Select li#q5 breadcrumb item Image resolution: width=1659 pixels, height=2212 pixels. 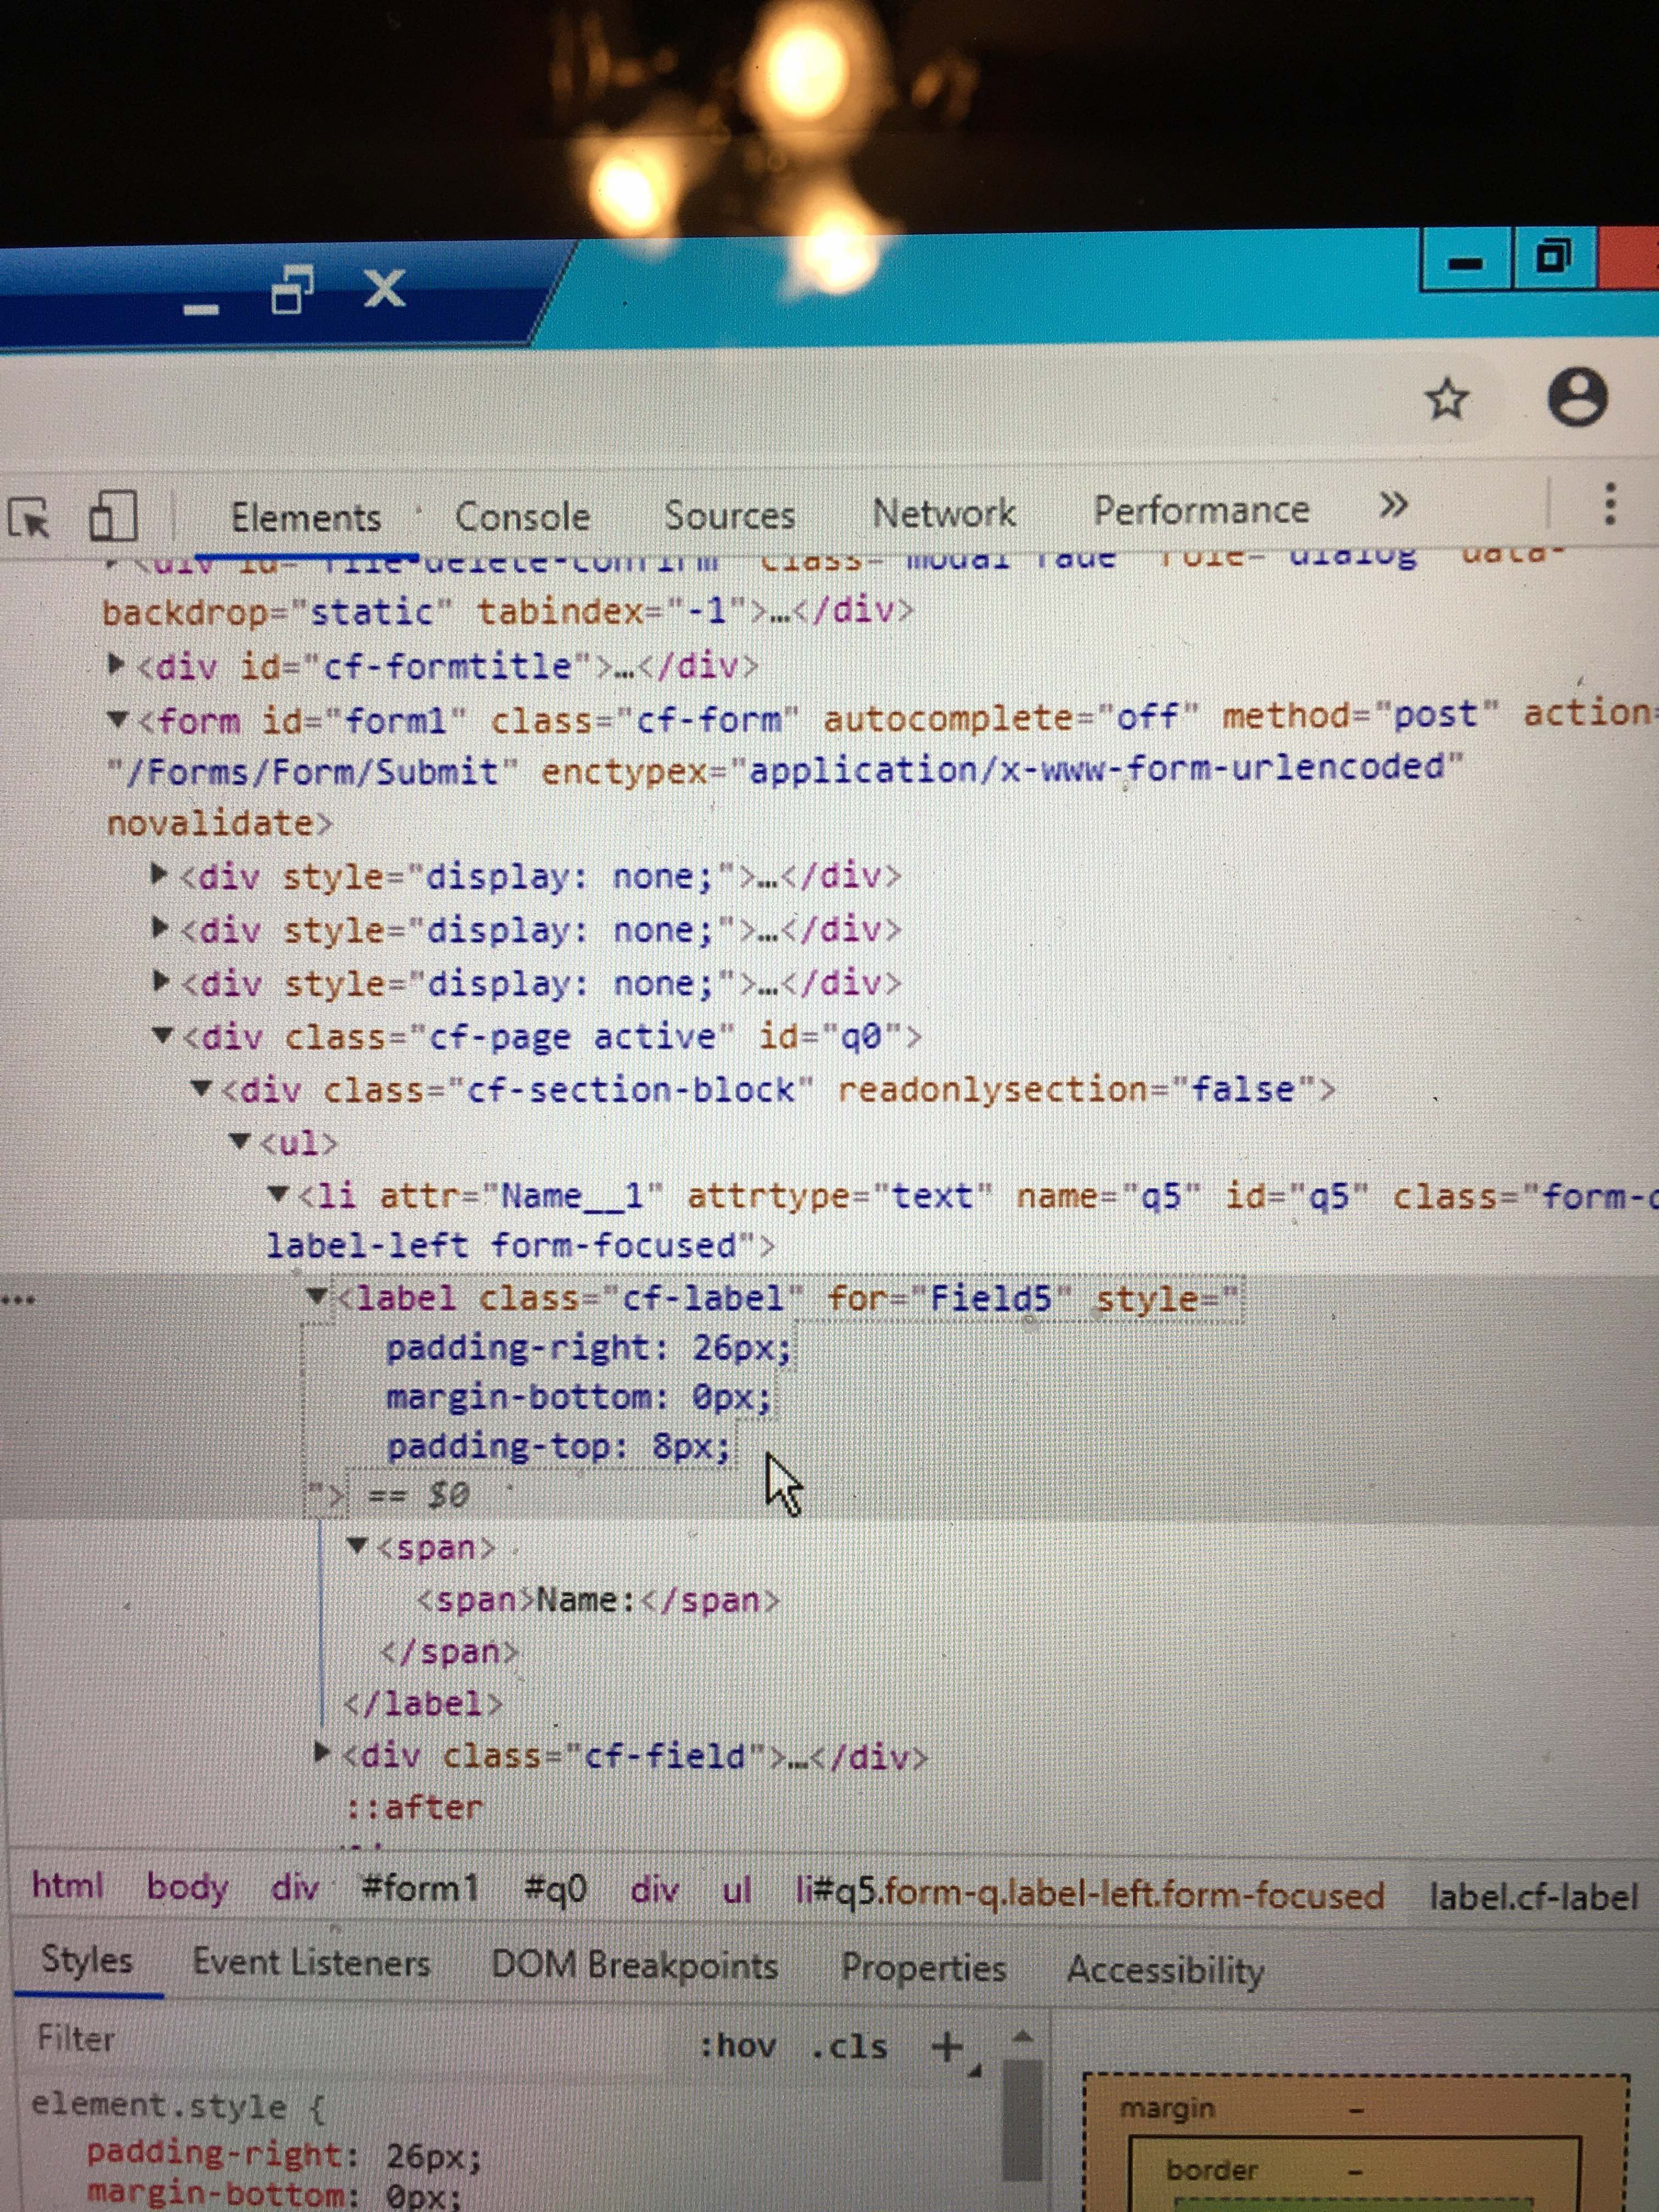[x=1089, y=1893]
